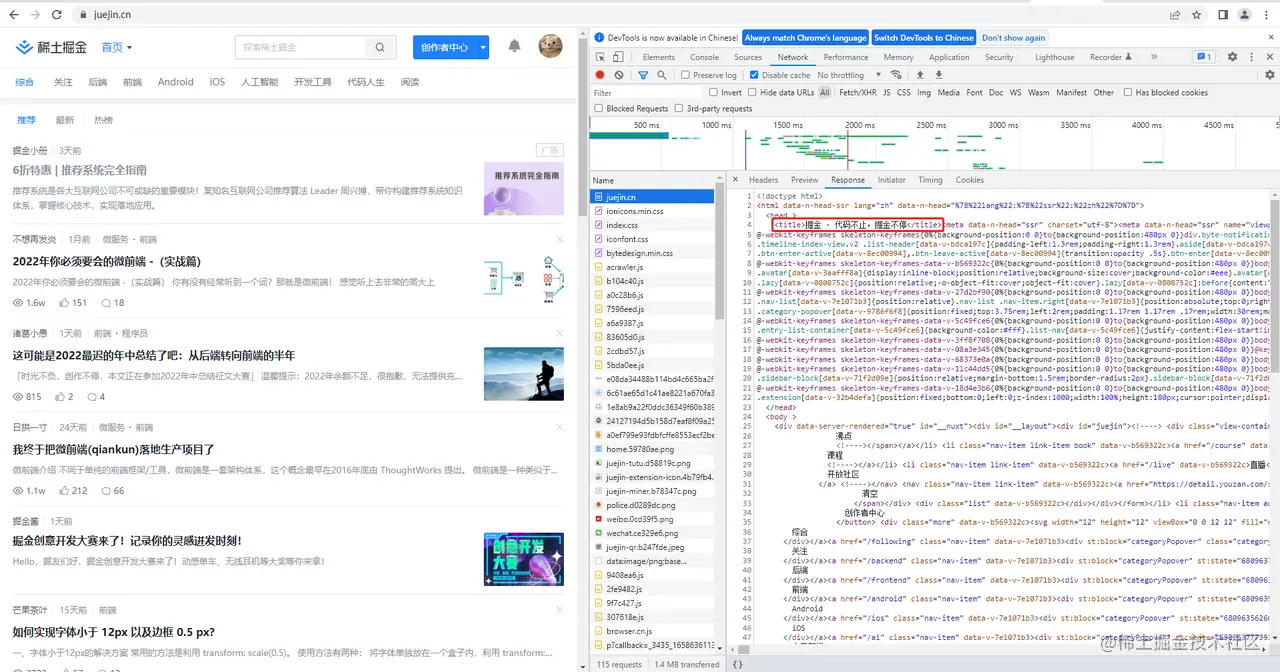Viewport: 1280px width, 672px height.
Task: Close the request details pane
Action: [737, 180]
